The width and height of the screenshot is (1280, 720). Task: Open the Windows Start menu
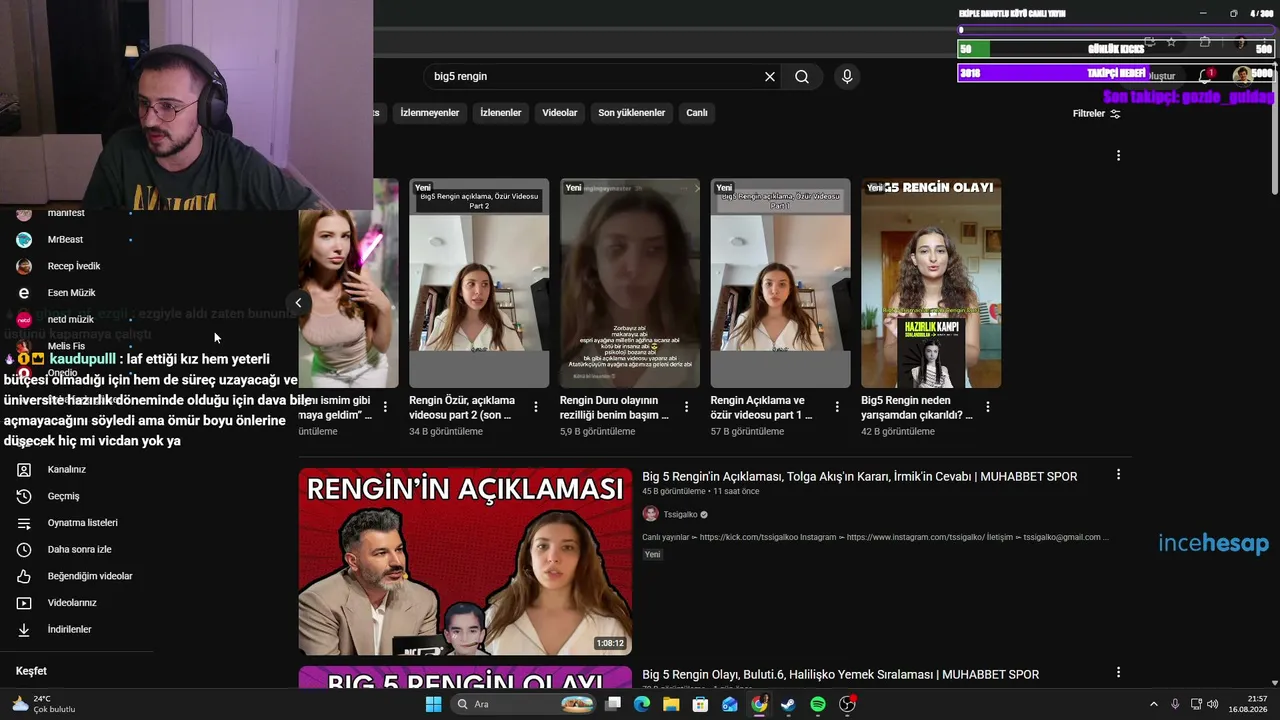point(433,704)
